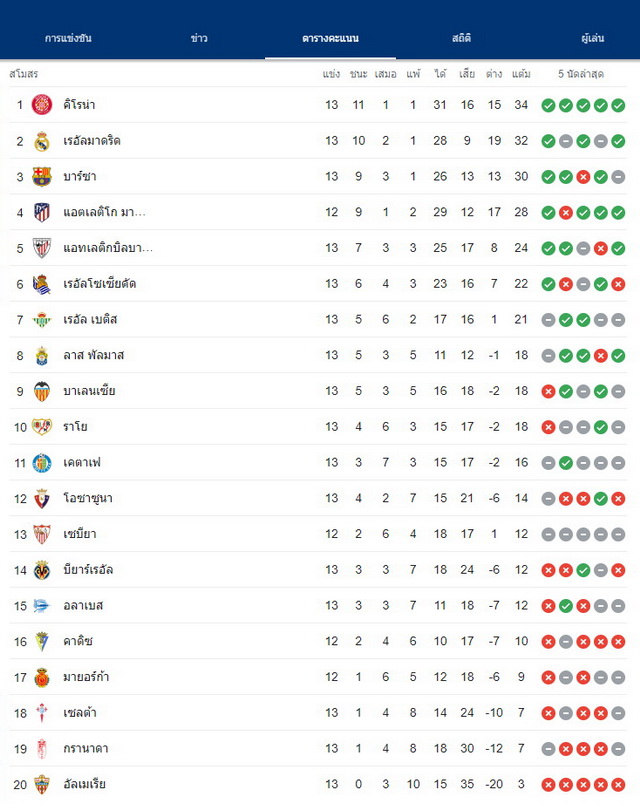
Task: Open the เรอัลมาดริด team link
Action: pyautogui.click(x=92, y=140)
